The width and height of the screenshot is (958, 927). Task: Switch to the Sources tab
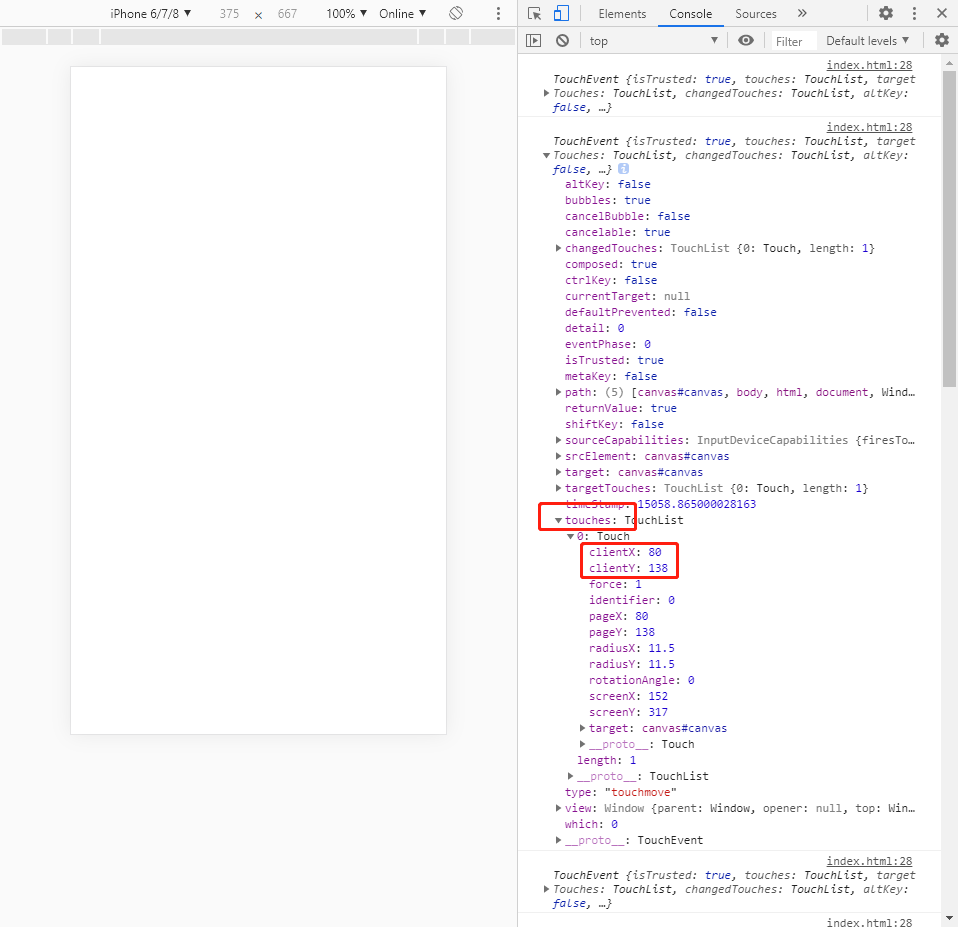point(756,13)
